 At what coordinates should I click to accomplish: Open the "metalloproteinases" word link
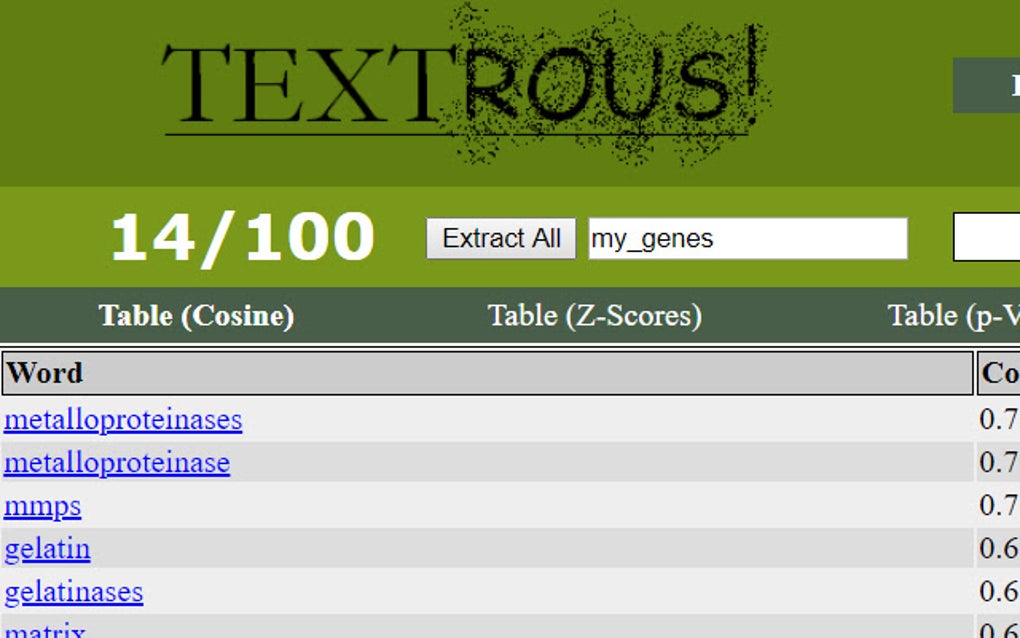[123, 420]
